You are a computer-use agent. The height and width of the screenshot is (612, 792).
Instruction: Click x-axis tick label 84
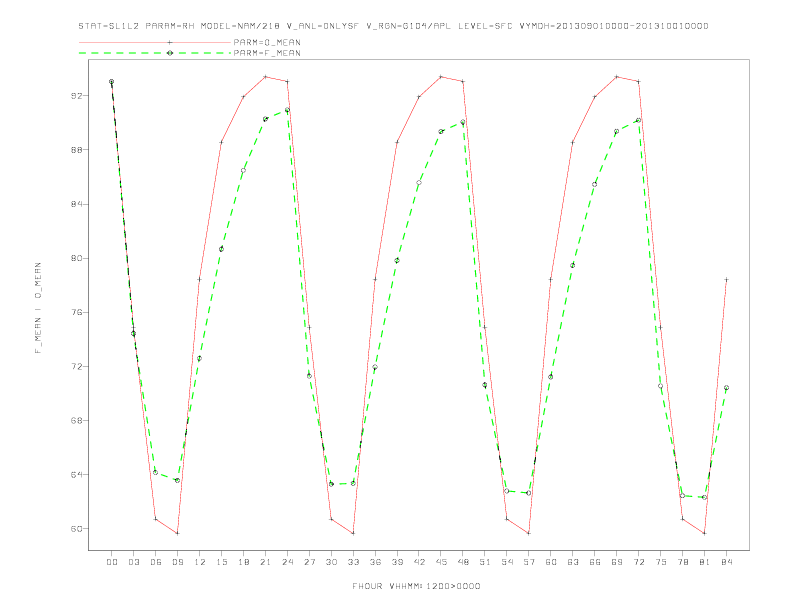(726, 562)
